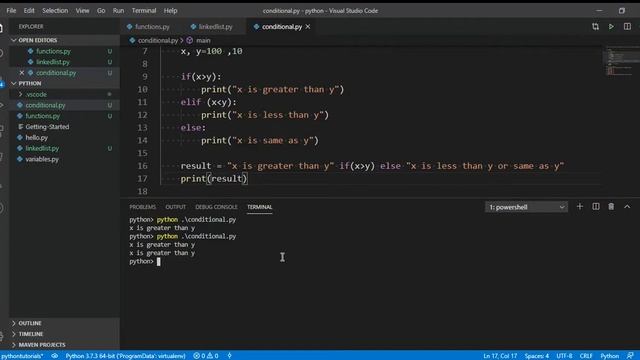Open the feedback icon in status bar

pos(630,356)
